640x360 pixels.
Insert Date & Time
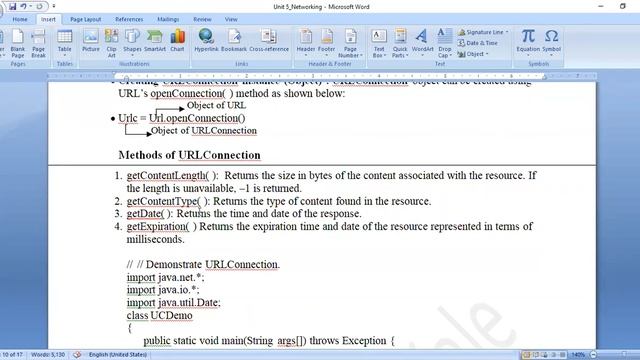[x=478, y=43]
